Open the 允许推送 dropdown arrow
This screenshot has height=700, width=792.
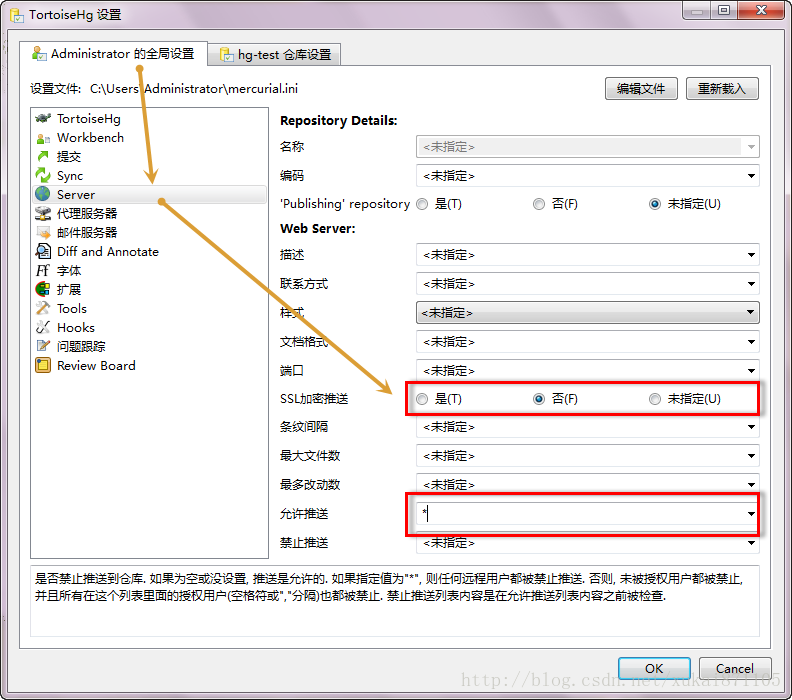pos(751,514)
